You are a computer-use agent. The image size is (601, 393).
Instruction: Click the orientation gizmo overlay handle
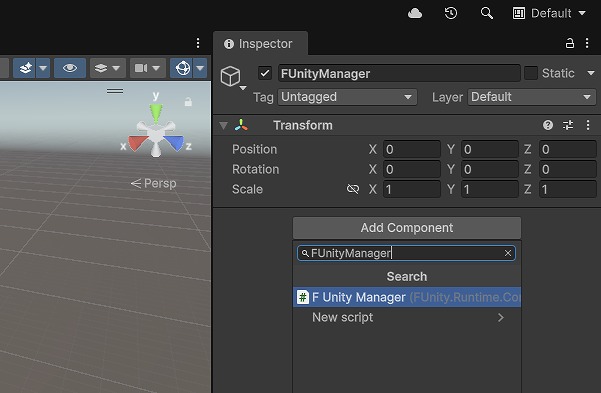coord(115,91)
